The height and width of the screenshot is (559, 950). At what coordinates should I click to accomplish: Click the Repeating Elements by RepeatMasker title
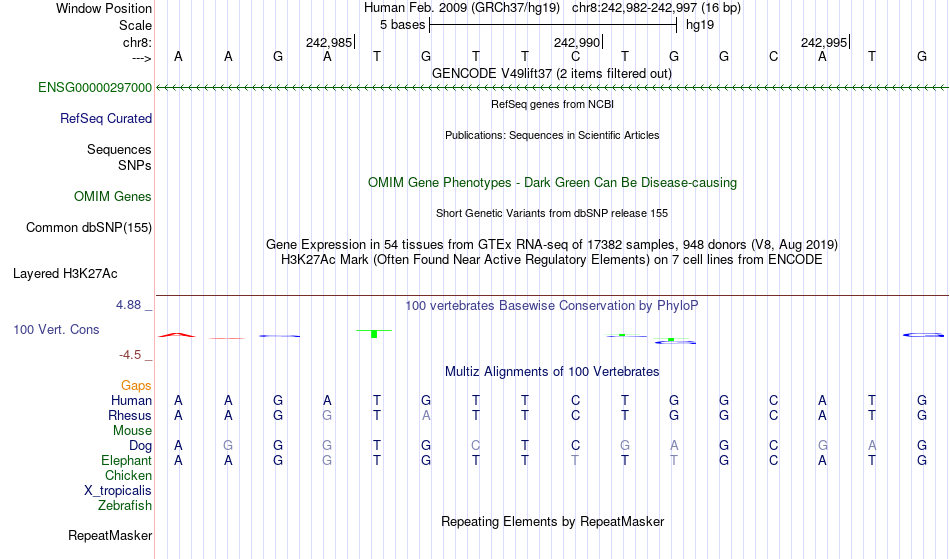(552, 522)
